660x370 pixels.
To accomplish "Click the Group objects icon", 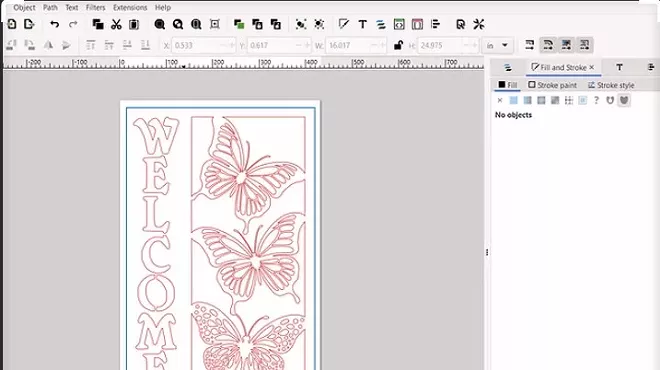I will click(x=301, y=24).
